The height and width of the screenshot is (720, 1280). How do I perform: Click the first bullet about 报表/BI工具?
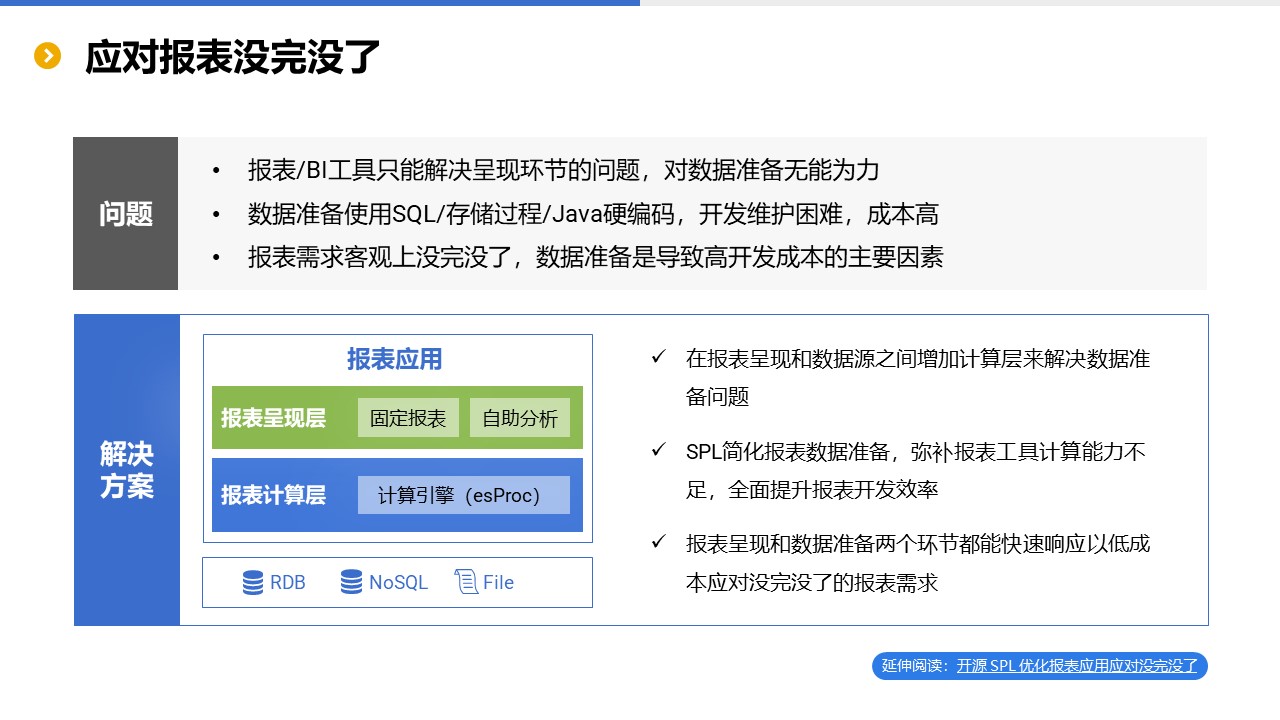(564, 170)
